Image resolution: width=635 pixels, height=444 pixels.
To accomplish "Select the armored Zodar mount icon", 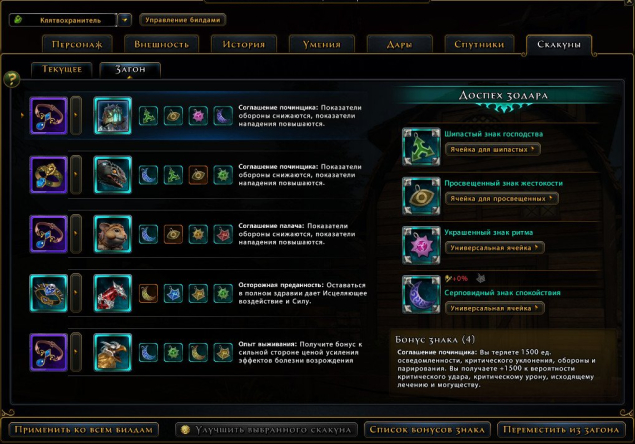I will (113, 115).
